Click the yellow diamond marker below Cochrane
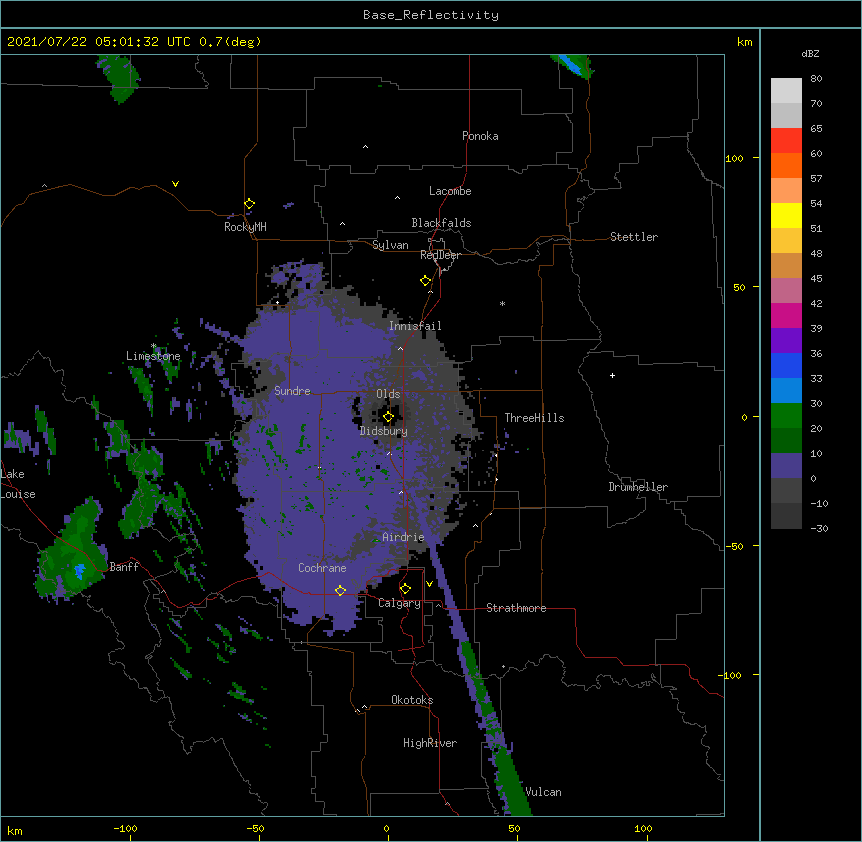The image size is (862, 842). pos(340,590)
